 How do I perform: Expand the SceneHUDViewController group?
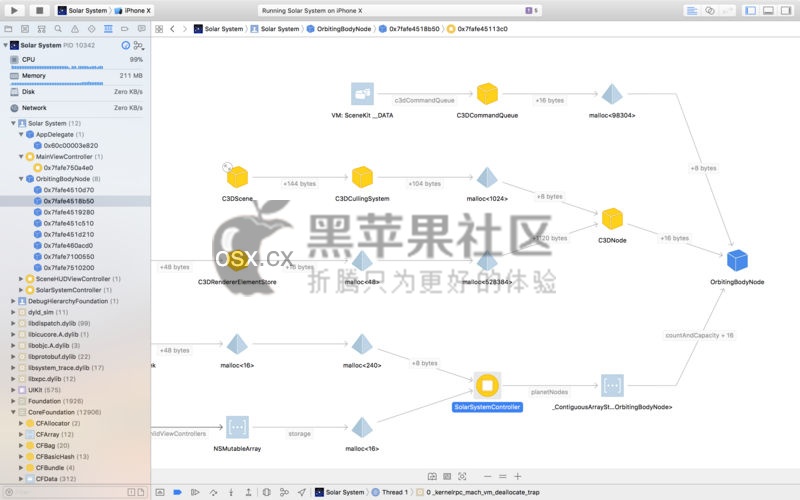click(21, 279)
